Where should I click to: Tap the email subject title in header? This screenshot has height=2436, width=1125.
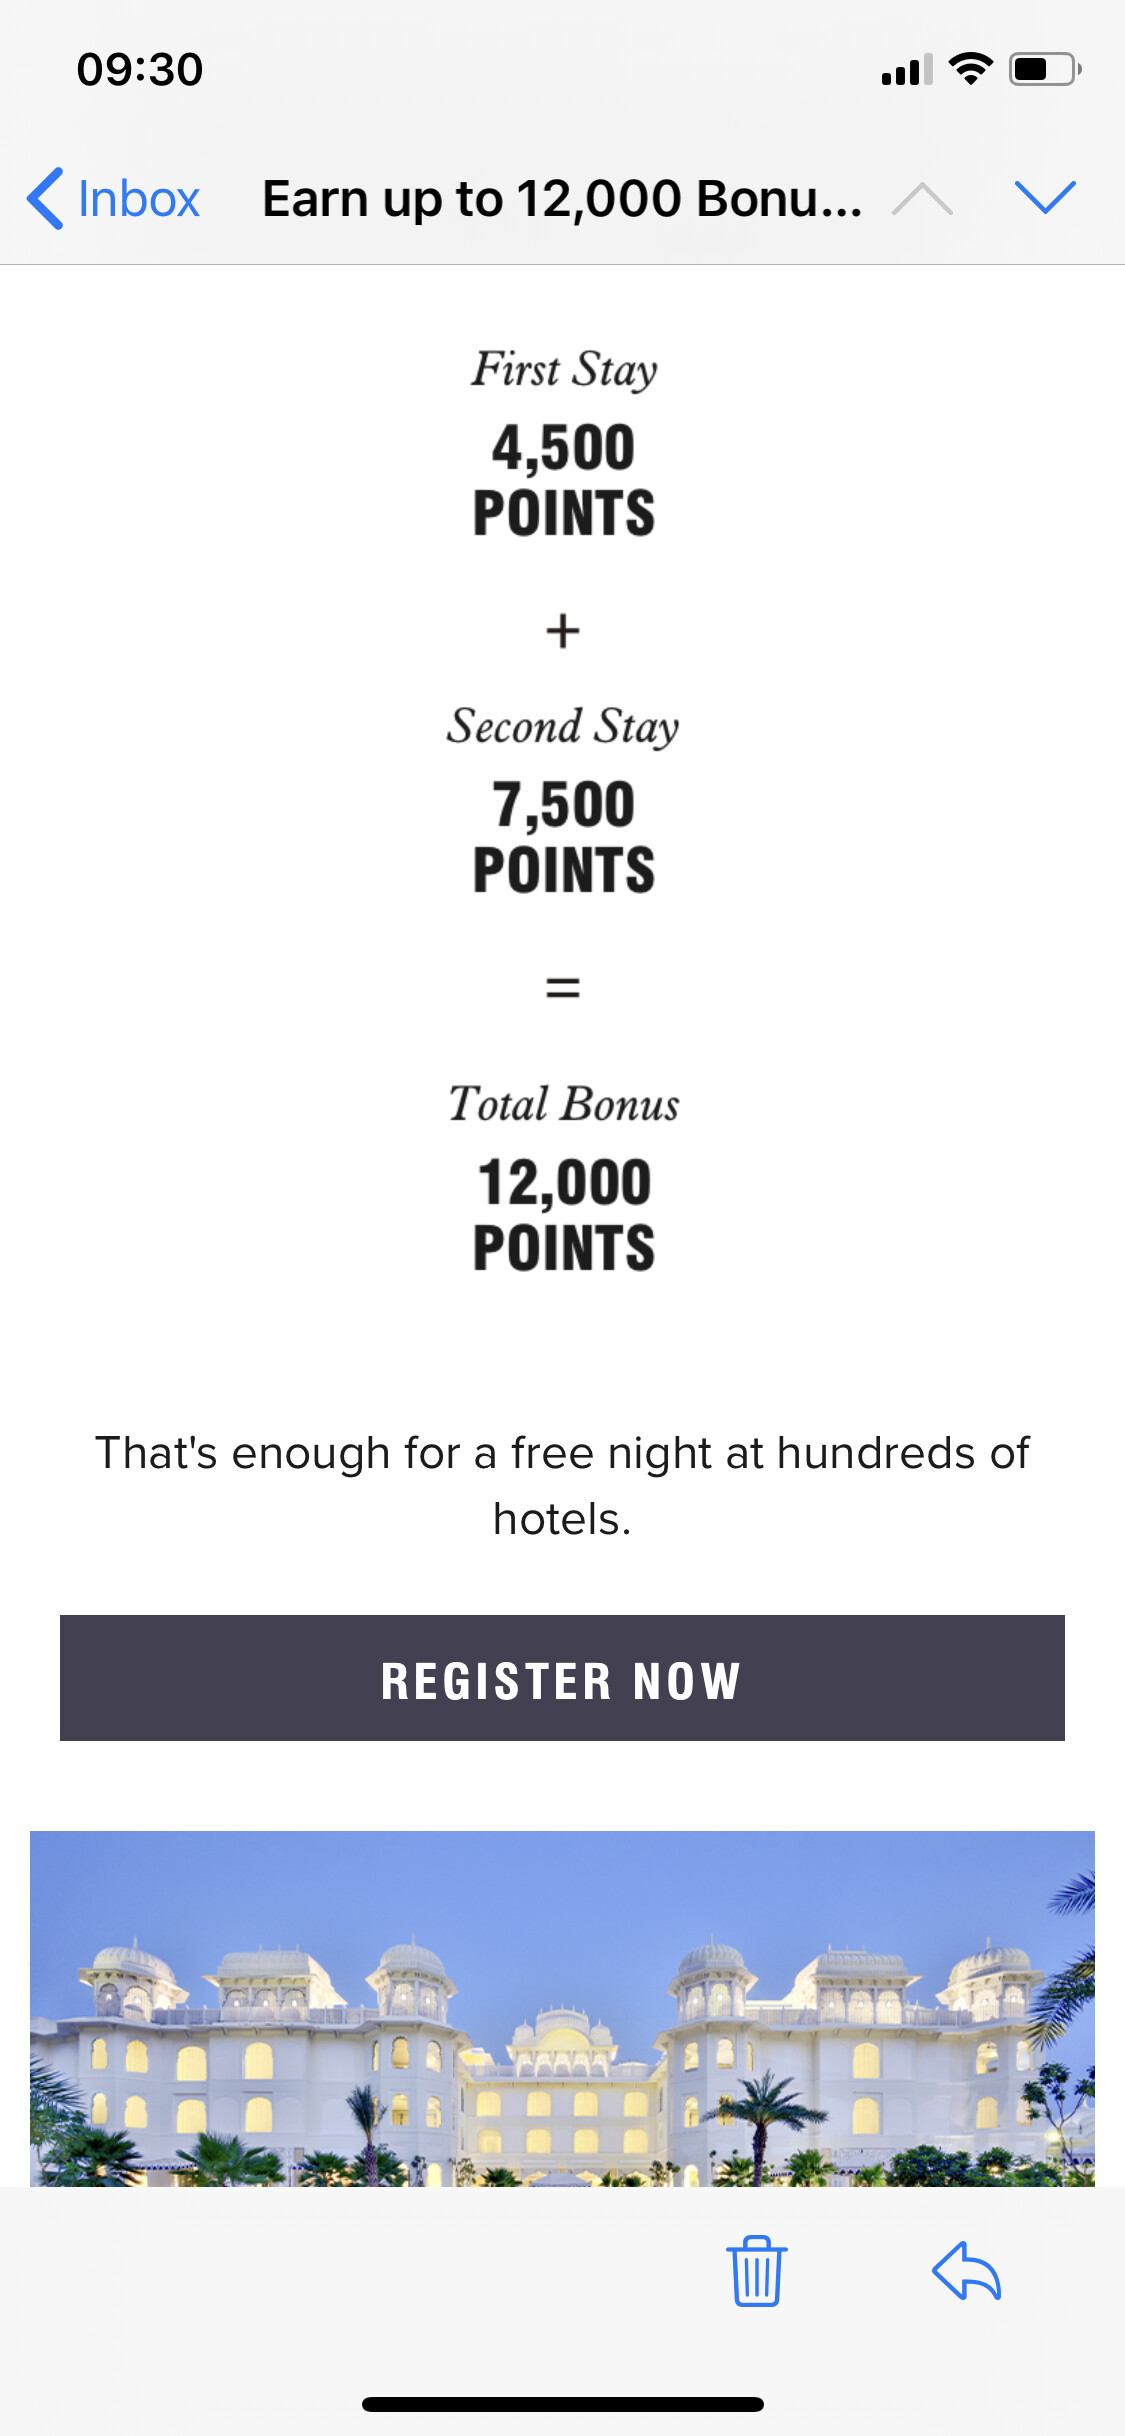point(562,198)
